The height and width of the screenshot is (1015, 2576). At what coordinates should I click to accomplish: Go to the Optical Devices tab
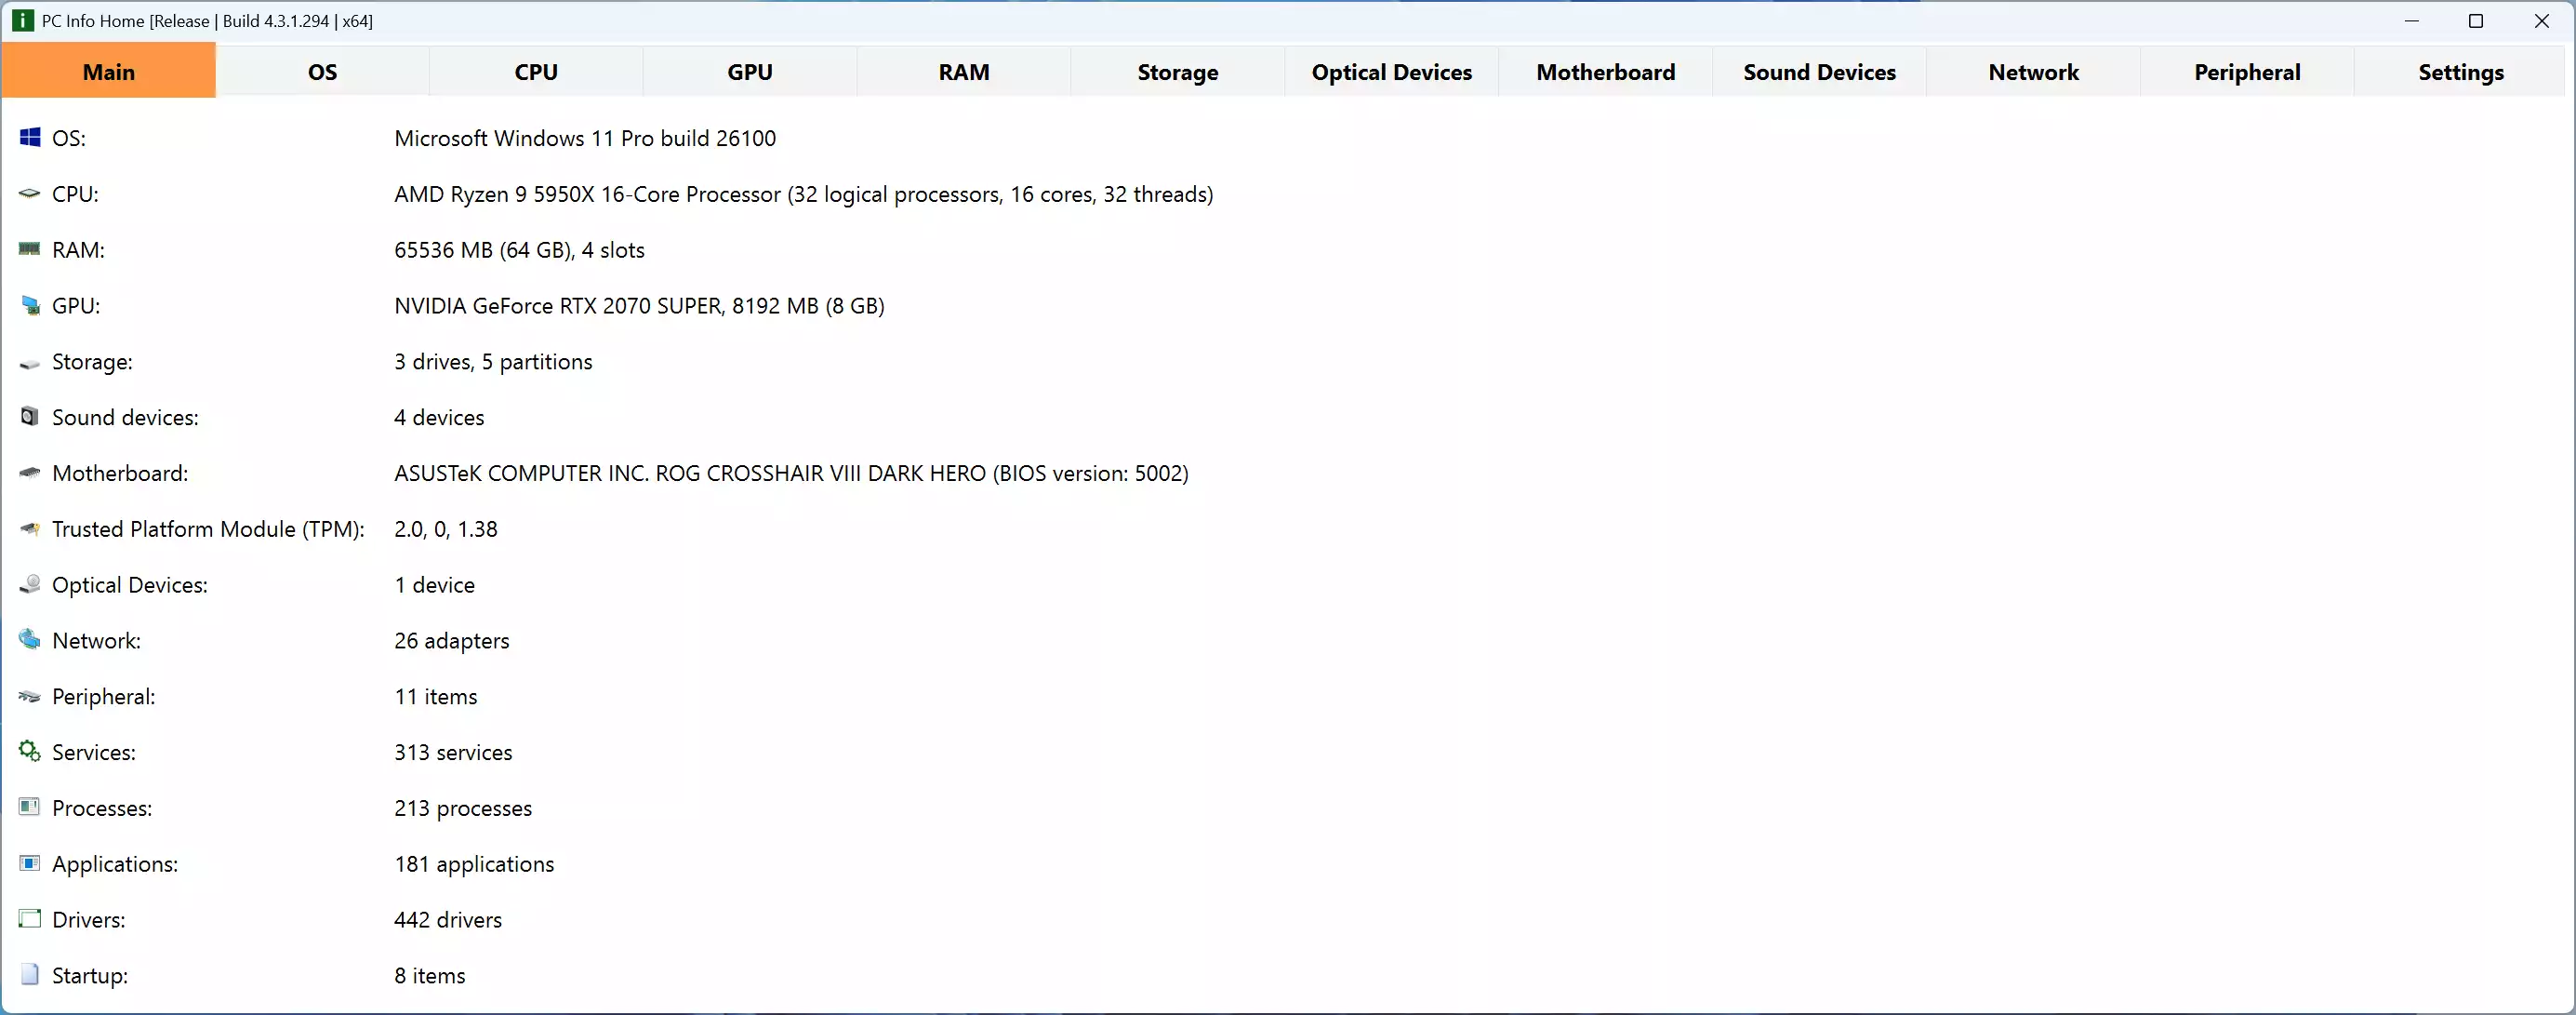coord(1392,72)
